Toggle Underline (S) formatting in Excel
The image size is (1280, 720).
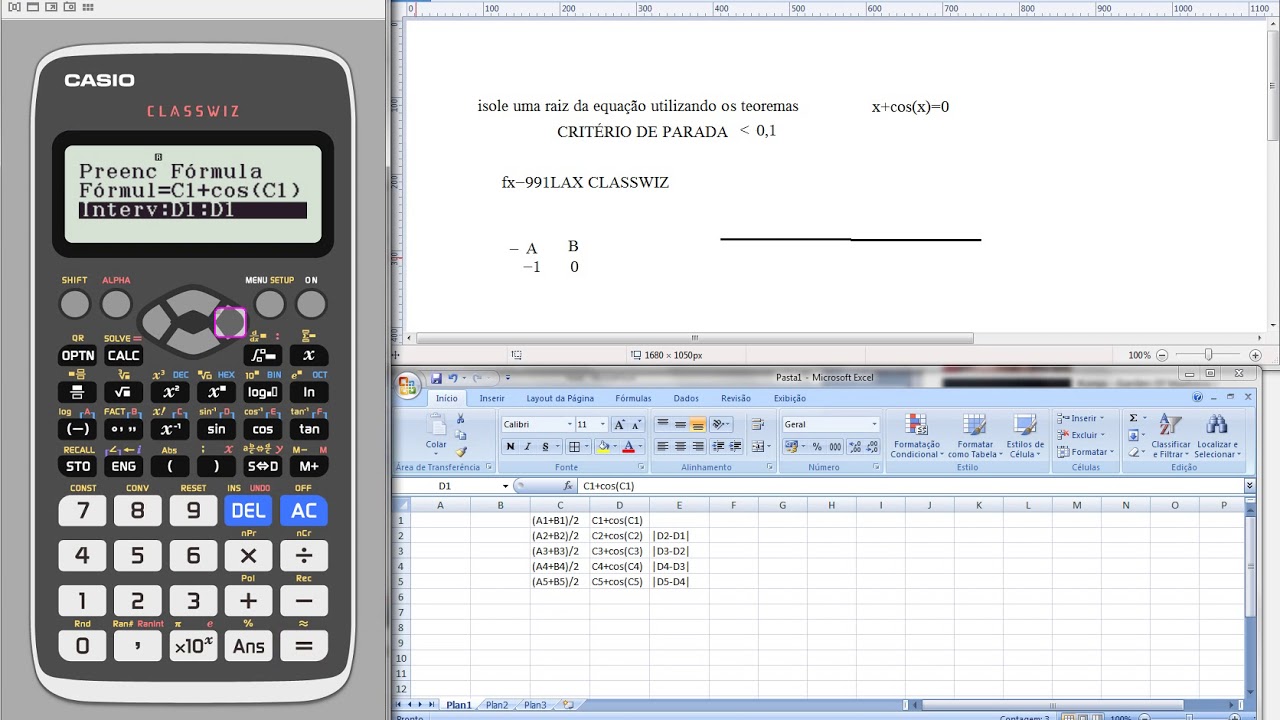[545, 446]
